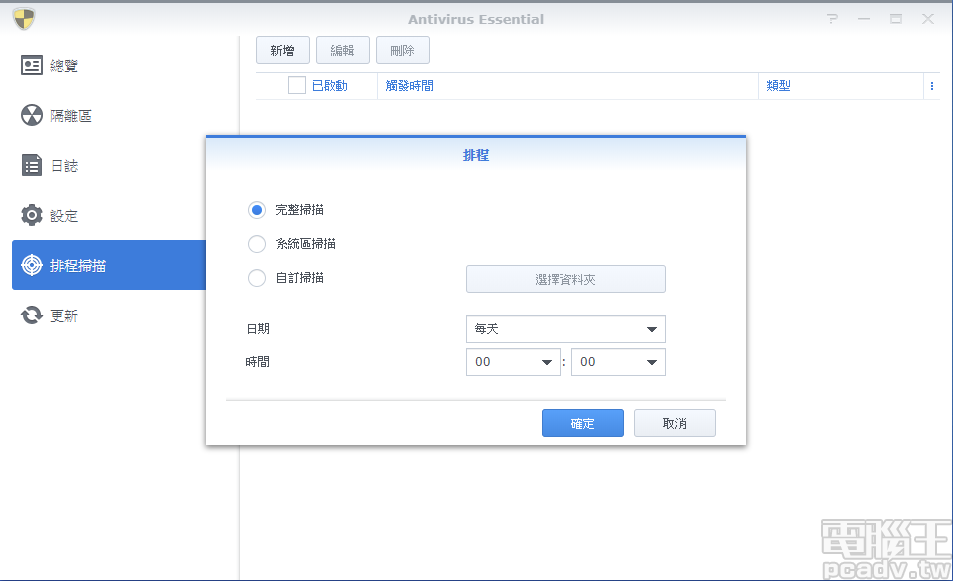Click the shield icon in title bar
953x581 pixels.
coord(24,17)
